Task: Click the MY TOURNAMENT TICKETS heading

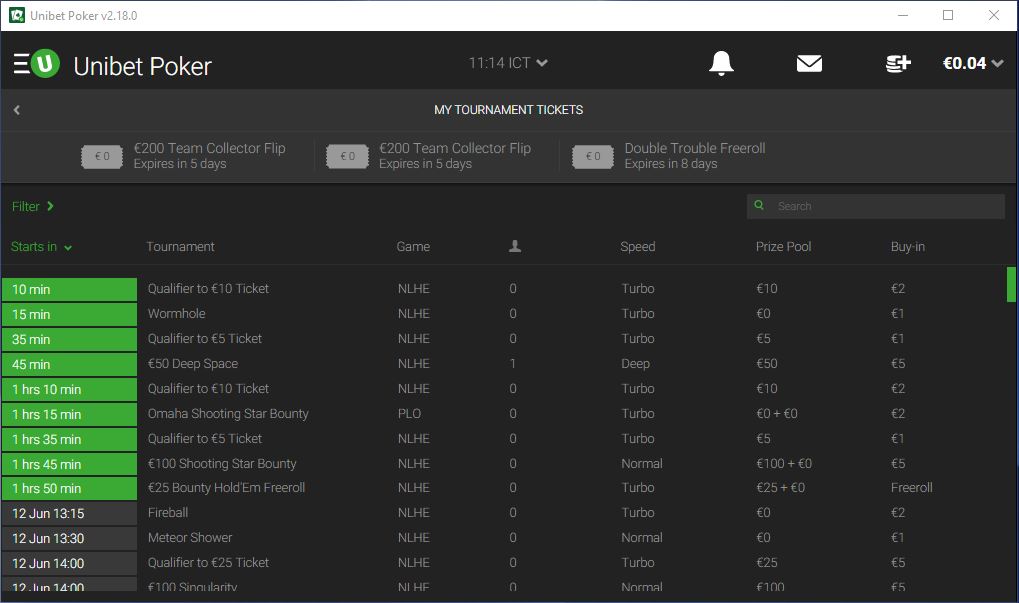Action: pos(508,110)
